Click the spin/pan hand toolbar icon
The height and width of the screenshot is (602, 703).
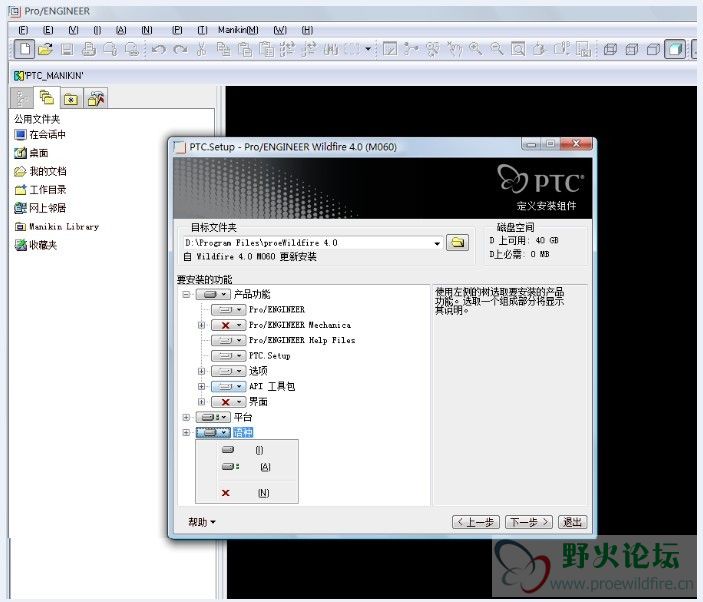pos(454,49)
